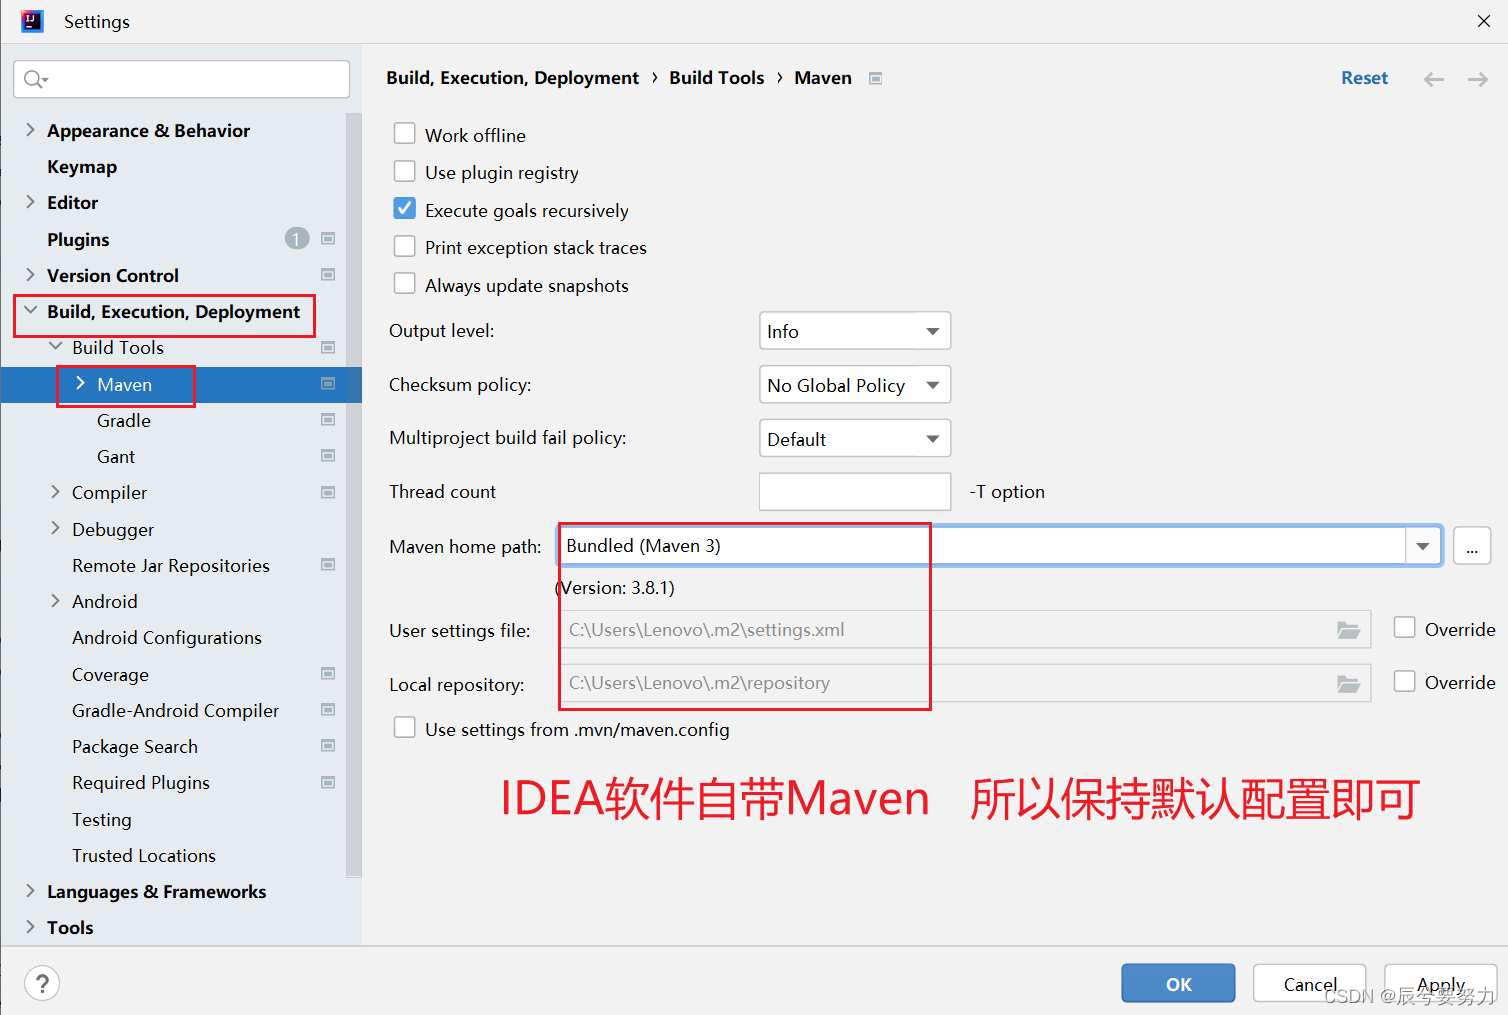Click folder icon in Local repository field
Image resolution: width=1508 pixels, height=1015 pixels.
pos(1348,684)
